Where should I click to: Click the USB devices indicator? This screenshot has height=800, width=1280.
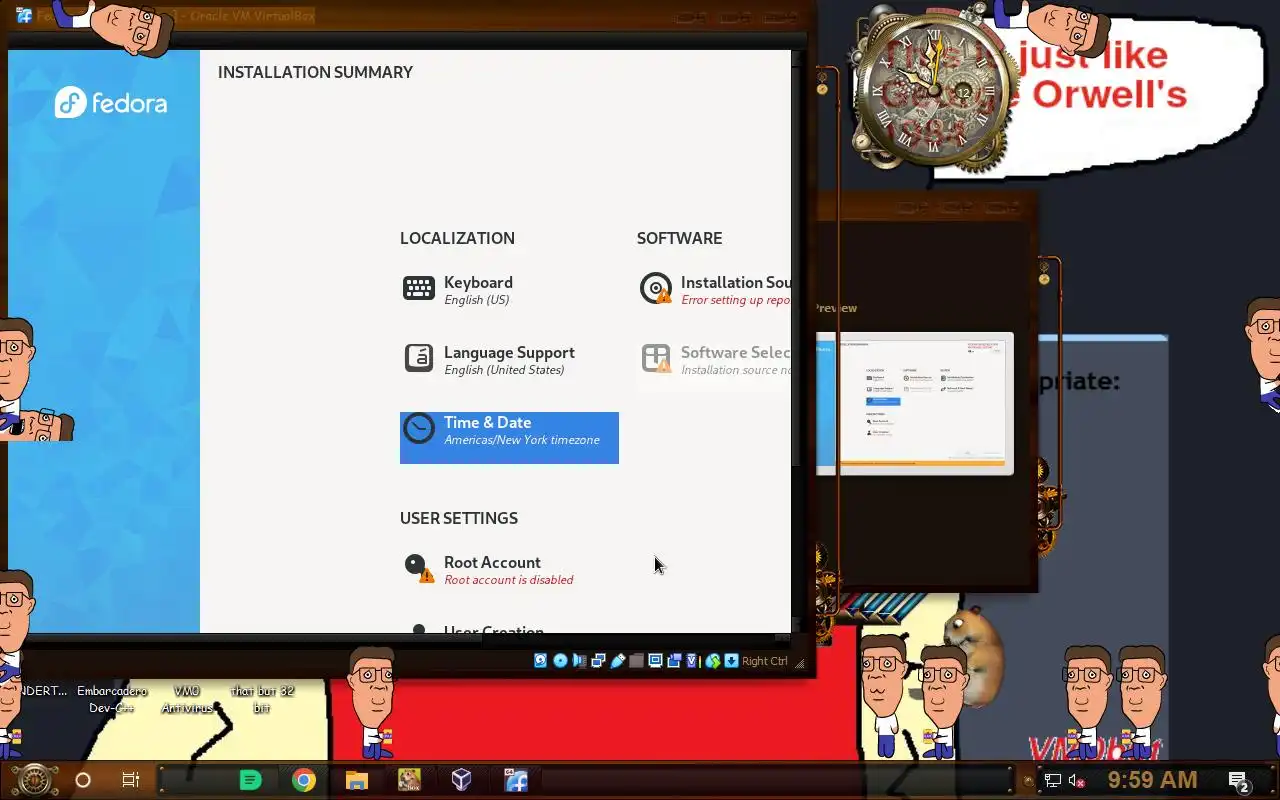point(617,661)
